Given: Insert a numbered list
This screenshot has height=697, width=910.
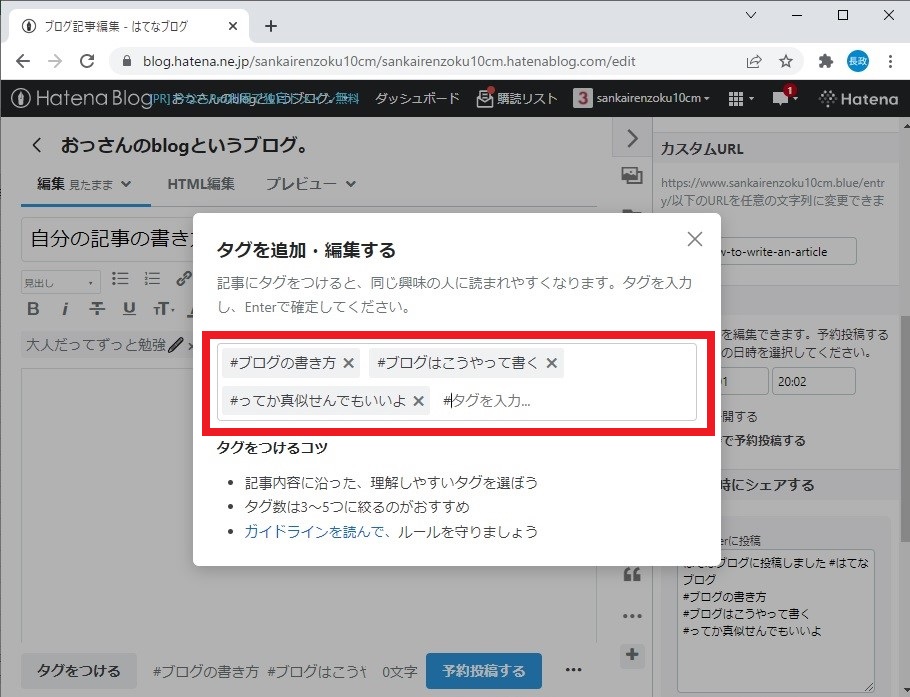Looking at the screenshot, I should pyautogui.click(x=152, y=279).
